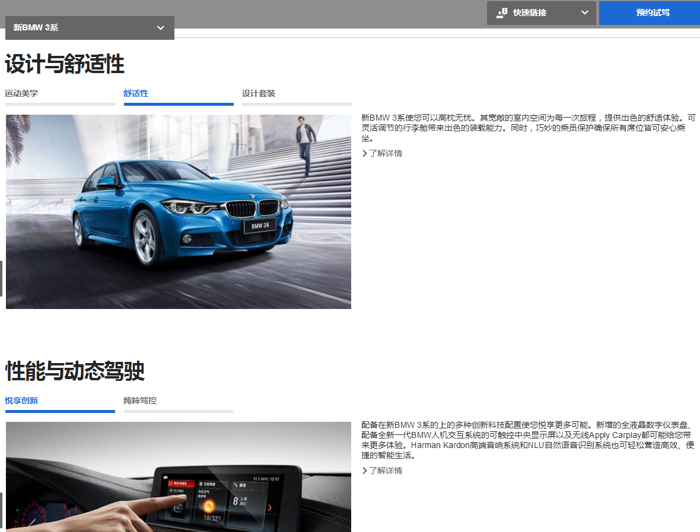Click the blue BMW 3 Series car image
This screenshot has height=532, width=700.
point(179,212)
